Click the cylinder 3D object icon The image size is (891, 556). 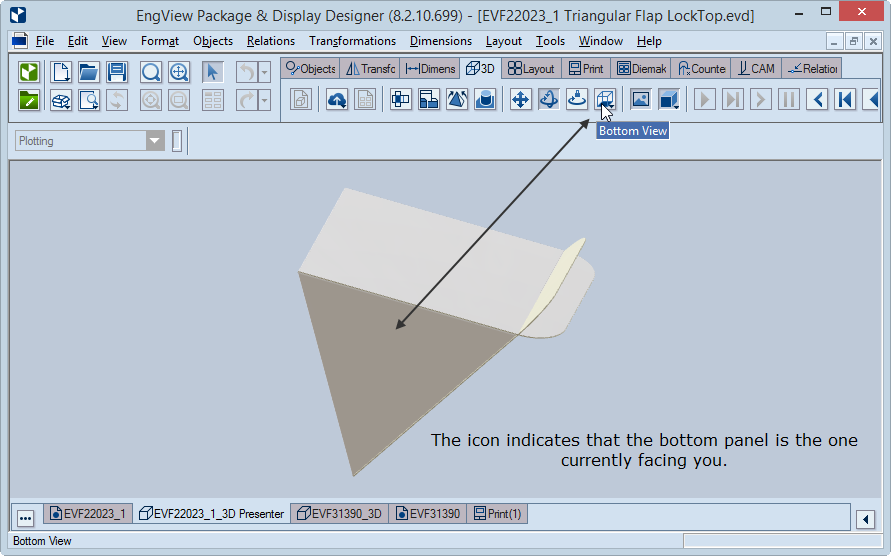pos(485,99)
